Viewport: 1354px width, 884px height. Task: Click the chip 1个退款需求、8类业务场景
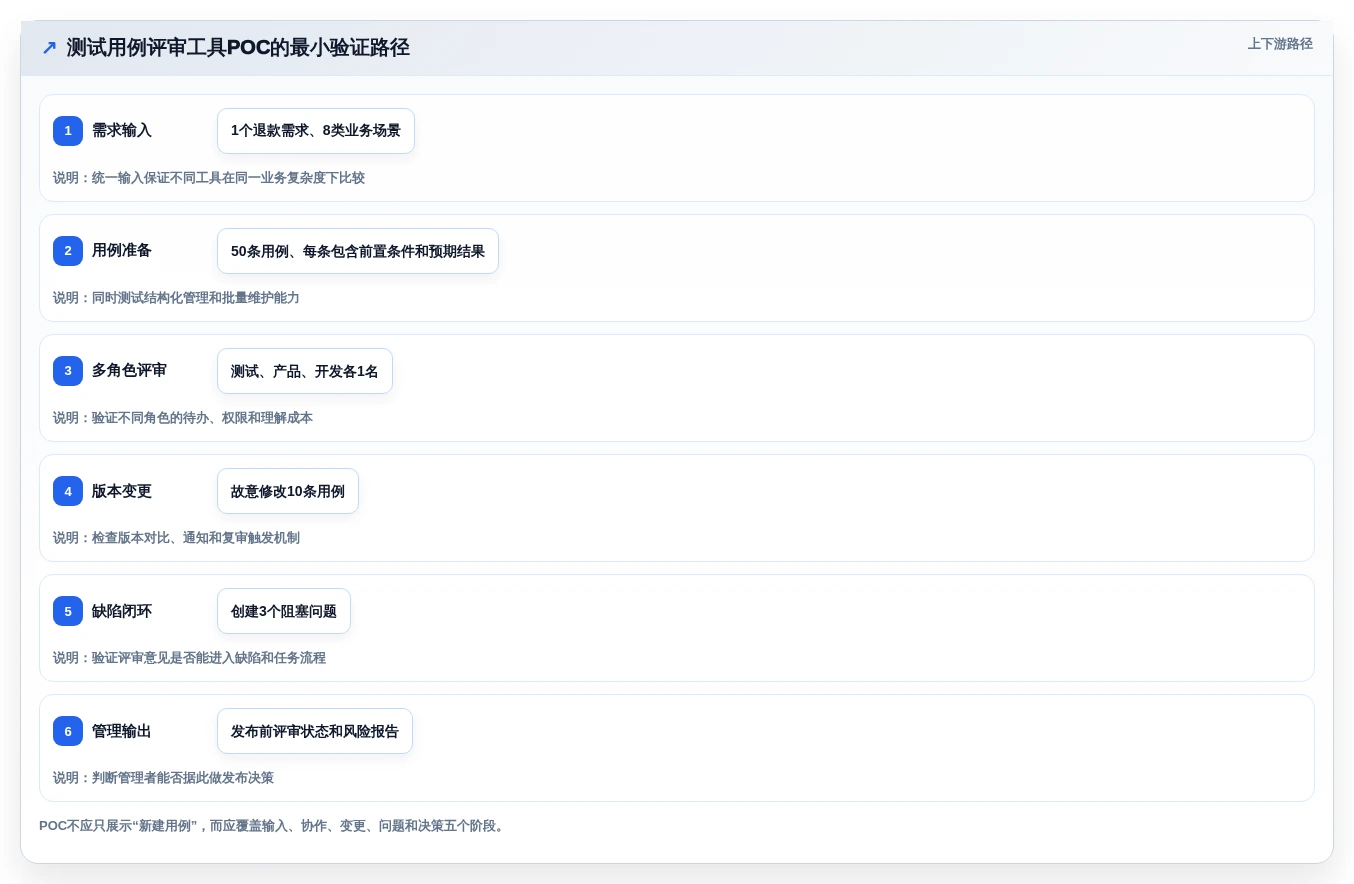(x=316, y=131)
